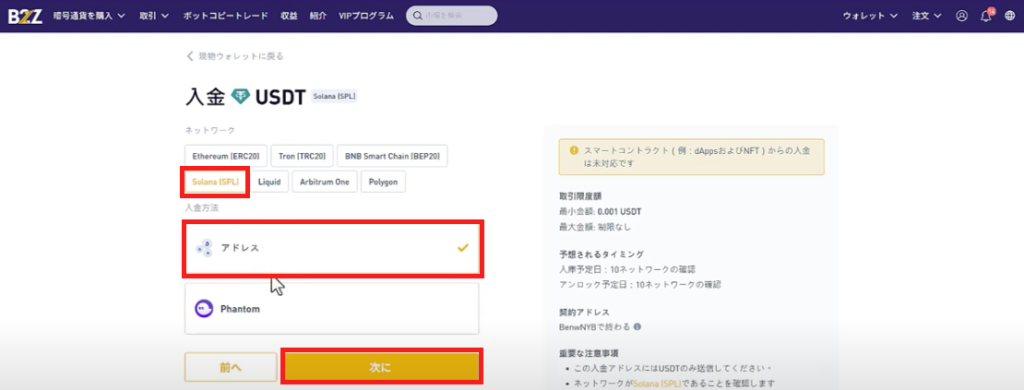Select the Arbitrum One network

tap(325, 182)
